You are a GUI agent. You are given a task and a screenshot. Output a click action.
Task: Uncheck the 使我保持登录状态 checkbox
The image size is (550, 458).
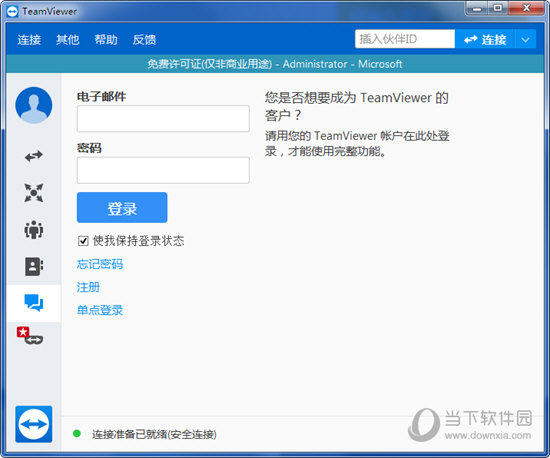point(83,241)
